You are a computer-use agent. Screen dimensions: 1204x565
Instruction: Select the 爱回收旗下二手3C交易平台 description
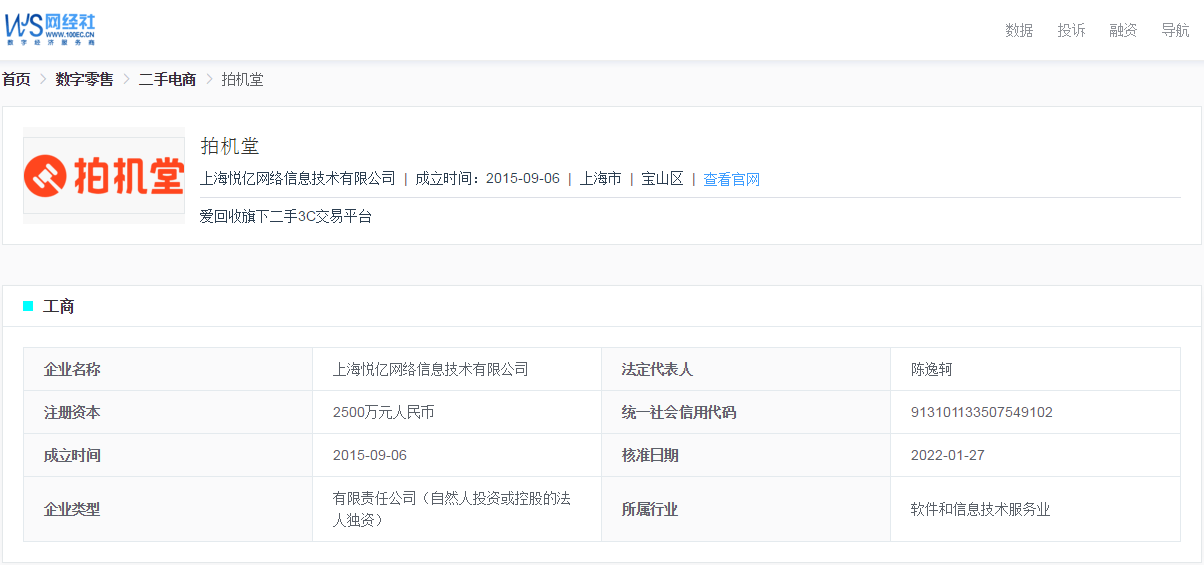click(x=286, y=216)
